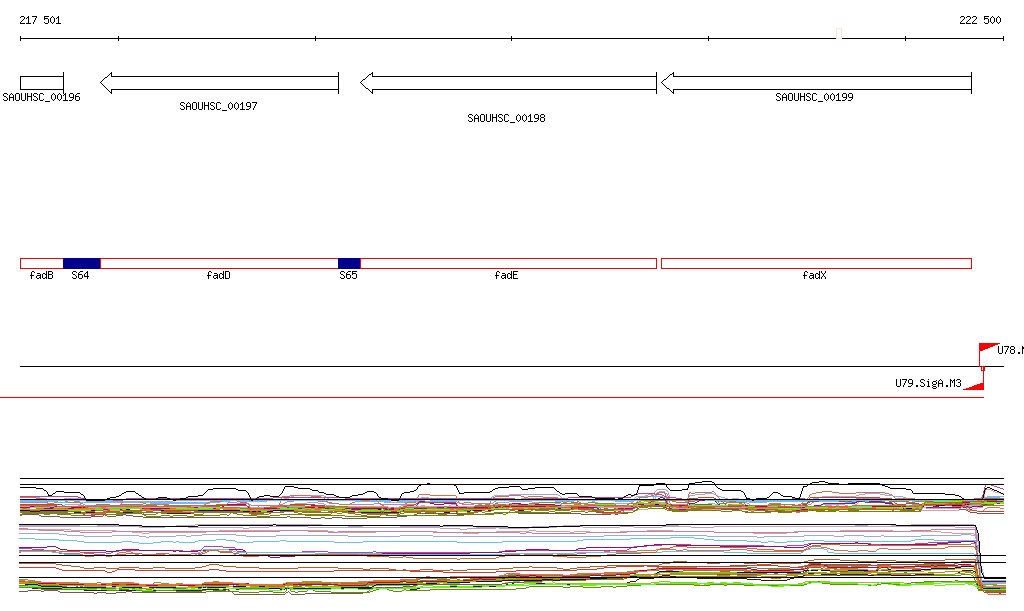Select the fadX segment bar

coord(816,263)
